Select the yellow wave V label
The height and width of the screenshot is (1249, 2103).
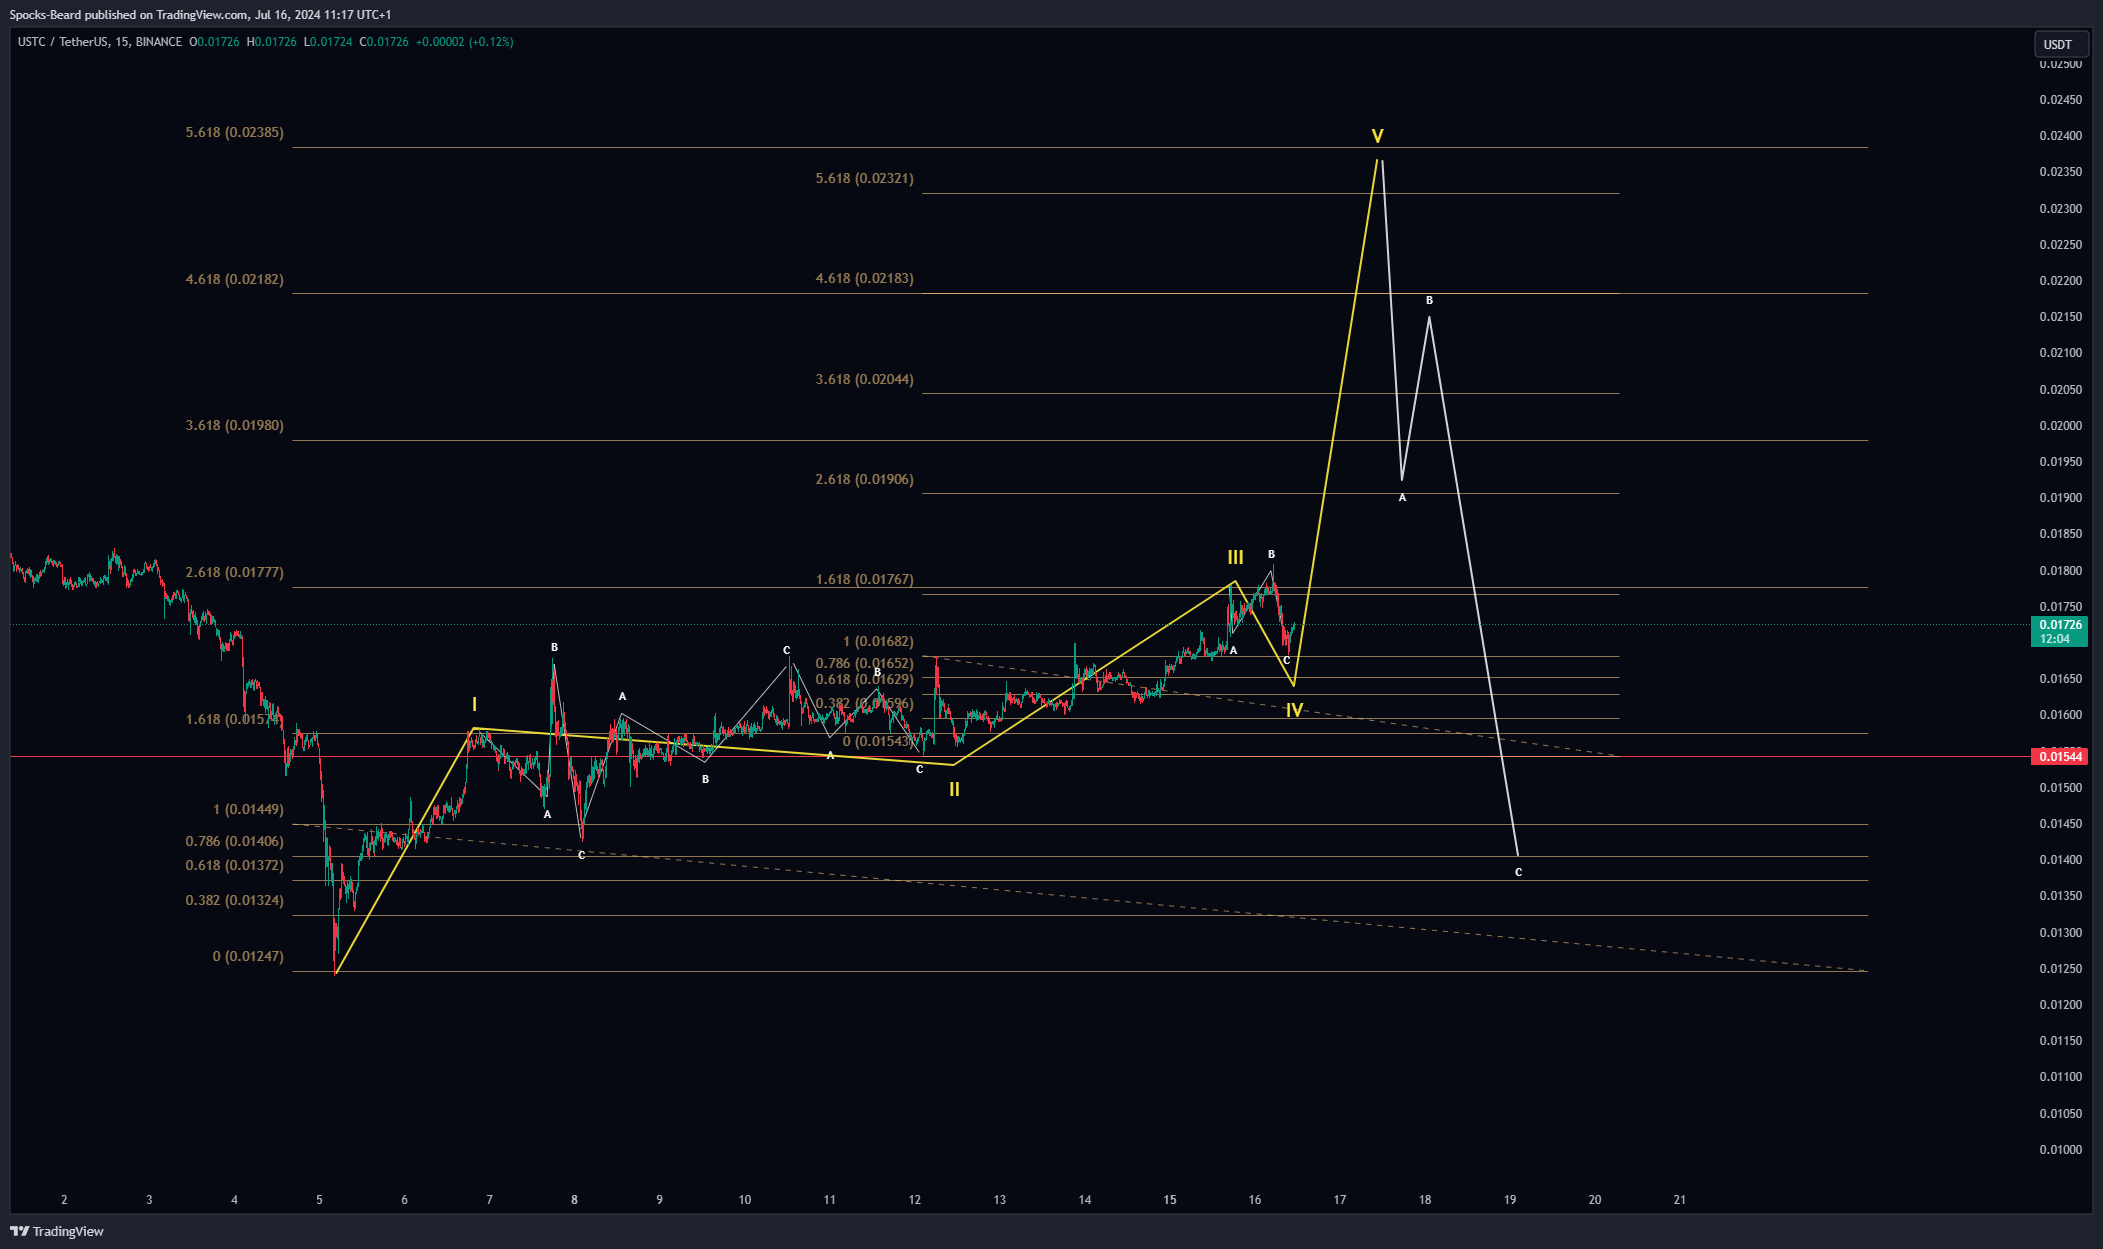[1377, 136]
